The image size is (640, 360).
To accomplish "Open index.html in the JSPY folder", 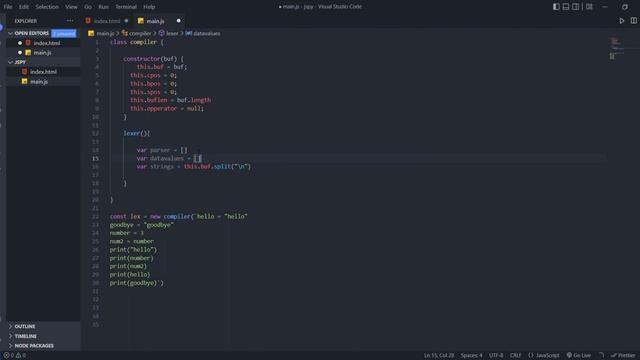I will tap(43, 72).
